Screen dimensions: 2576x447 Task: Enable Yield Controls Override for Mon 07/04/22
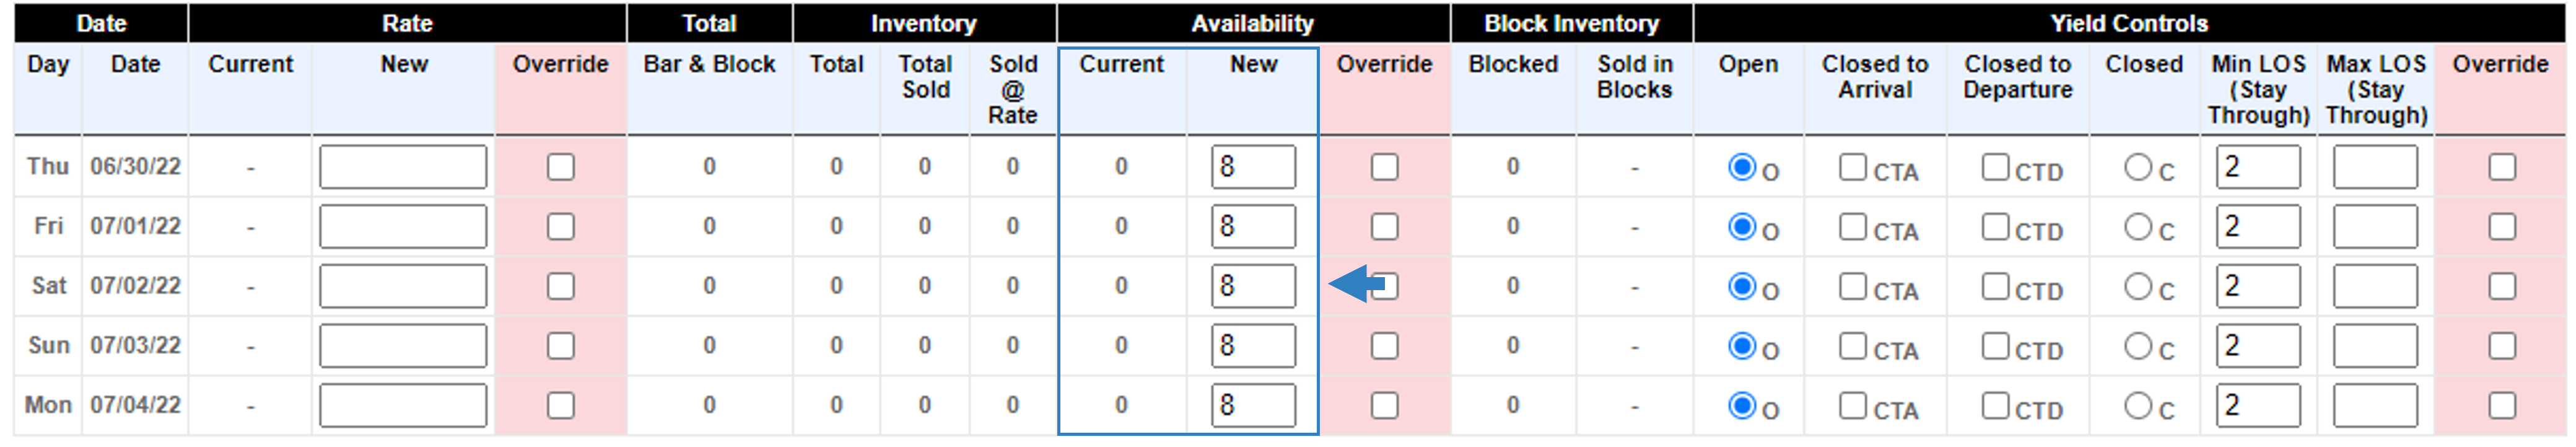pos(2501,406)
